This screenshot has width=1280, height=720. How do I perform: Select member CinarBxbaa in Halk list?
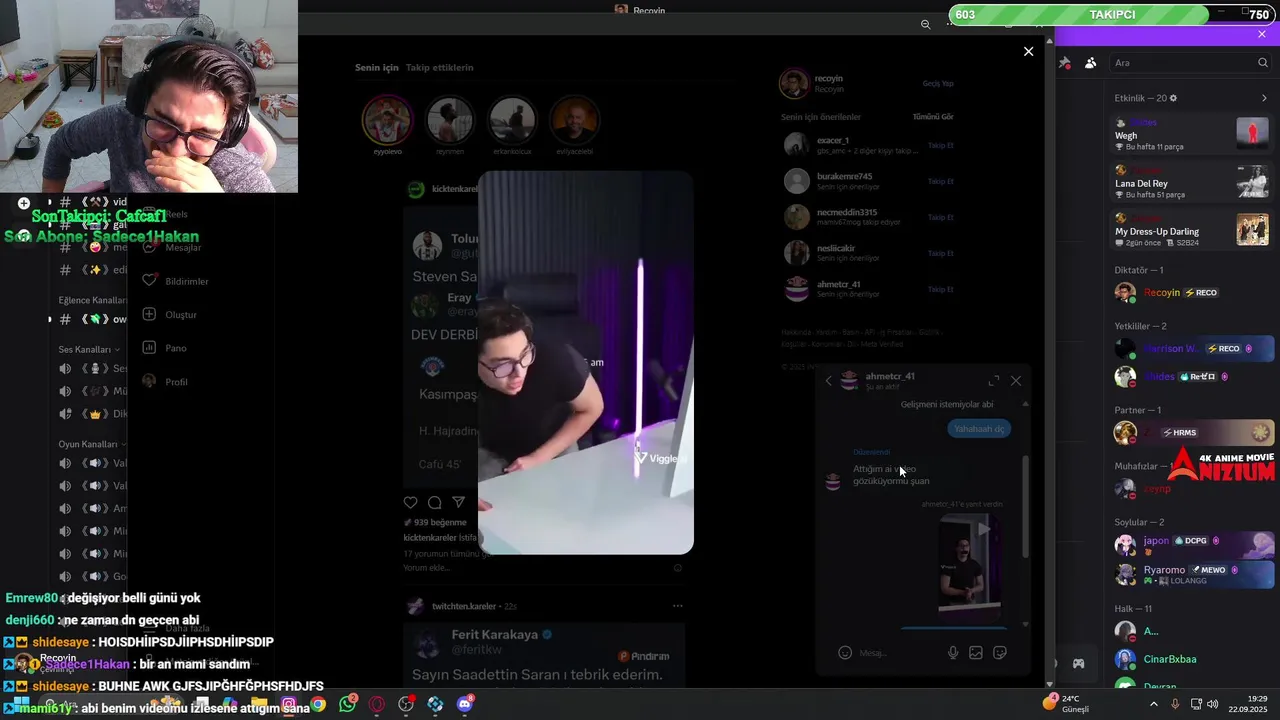pos(1191,659)
